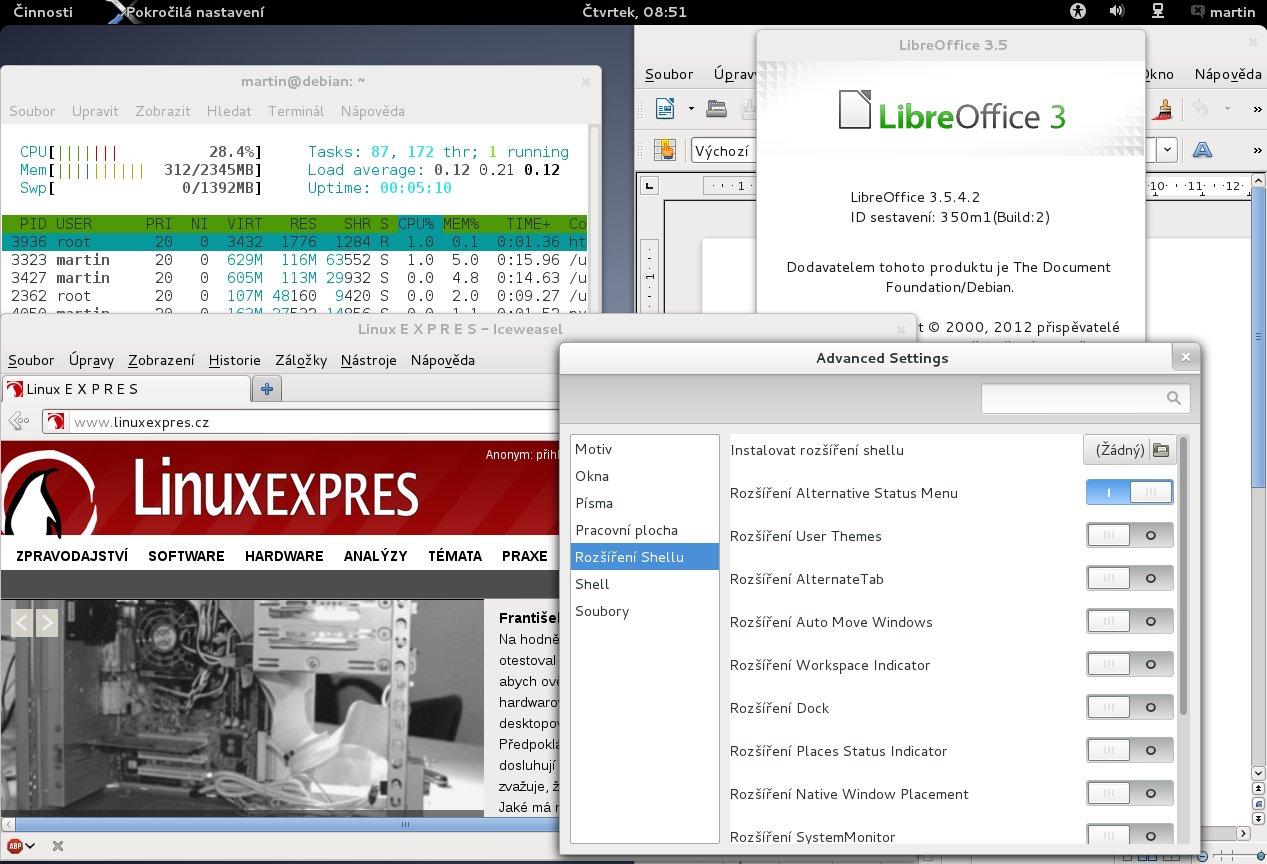Click the Undo arrow icon in LibreOffice
Viewport: 1267px width, 864px height.
point(1201,108)
